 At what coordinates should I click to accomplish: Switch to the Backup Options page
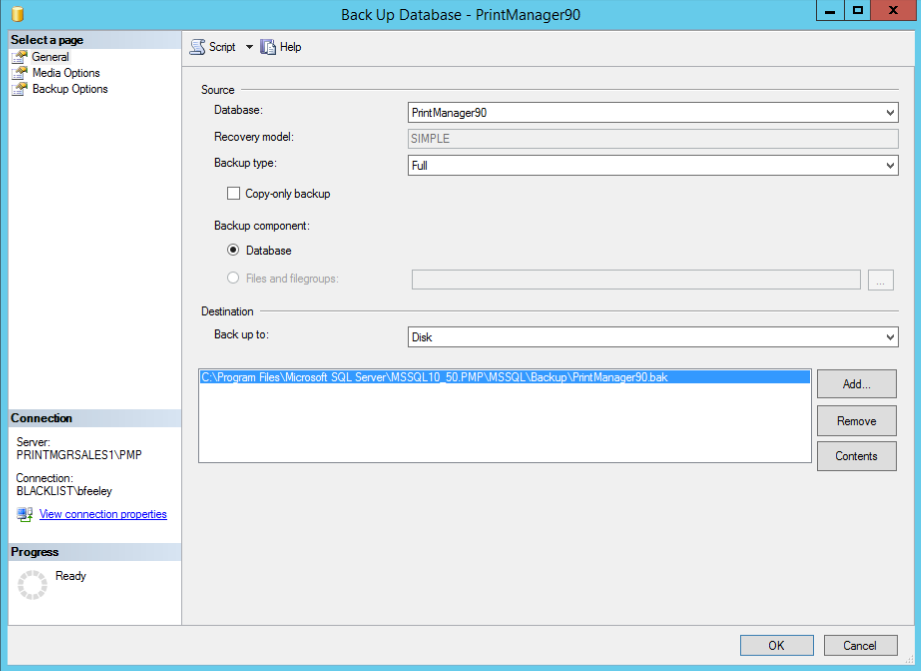pos(70,89)
